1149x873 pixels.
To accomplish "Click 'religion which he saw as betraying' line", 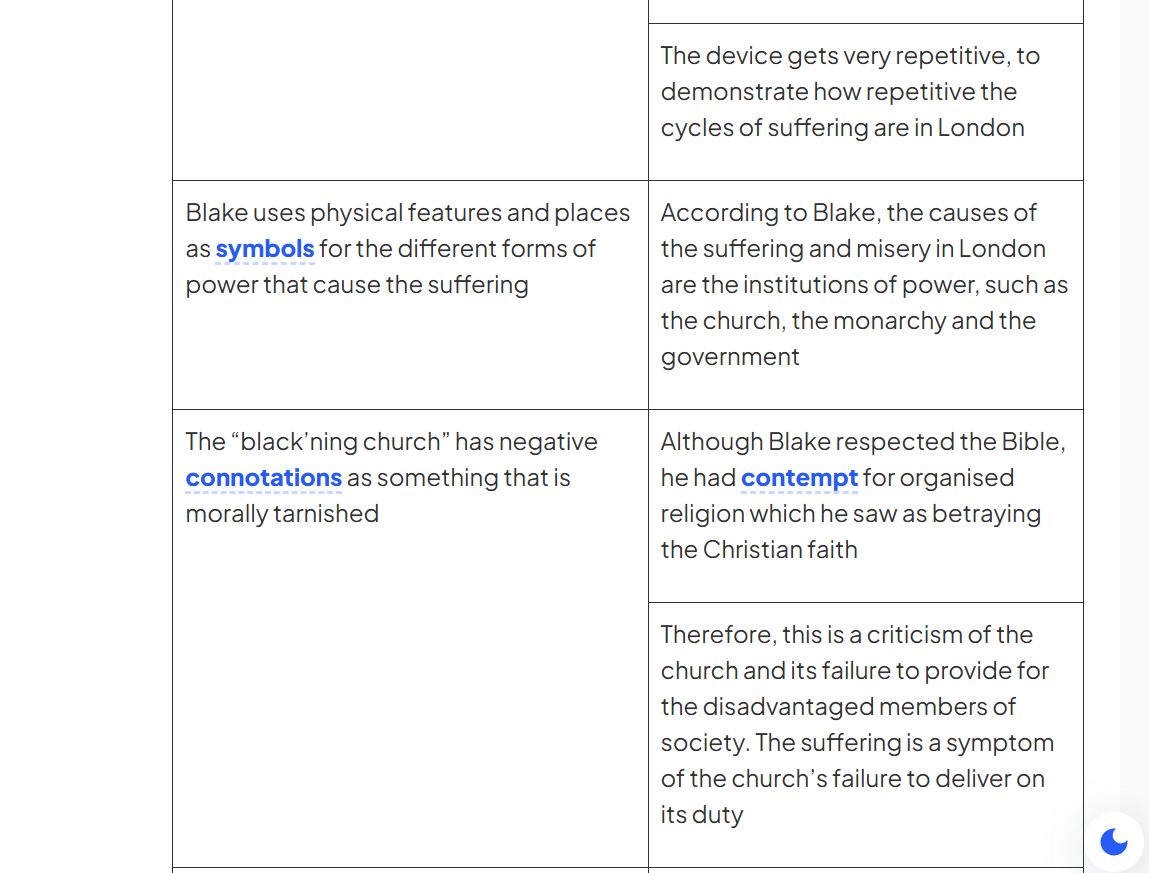I will coord(851,514).
